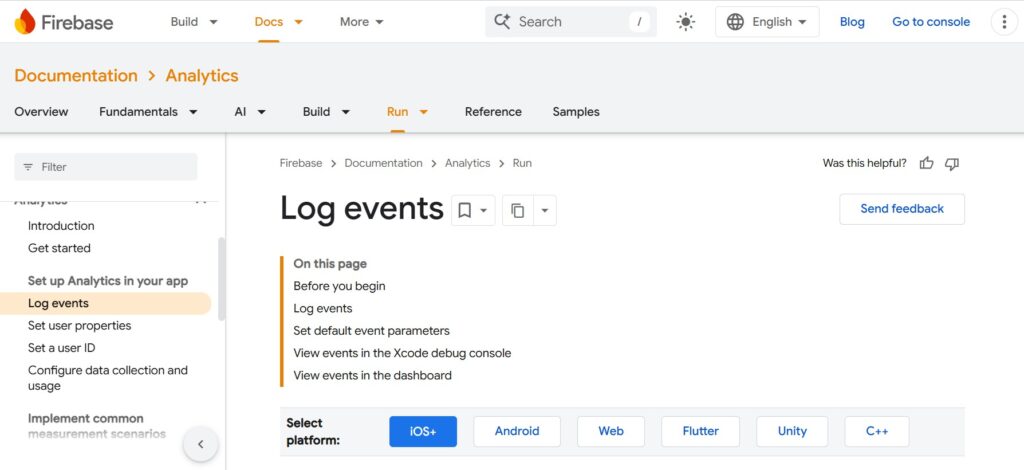Click the sidebar Filter input field
Viewport: 1024px width, 470px height.
click(106, 167)
